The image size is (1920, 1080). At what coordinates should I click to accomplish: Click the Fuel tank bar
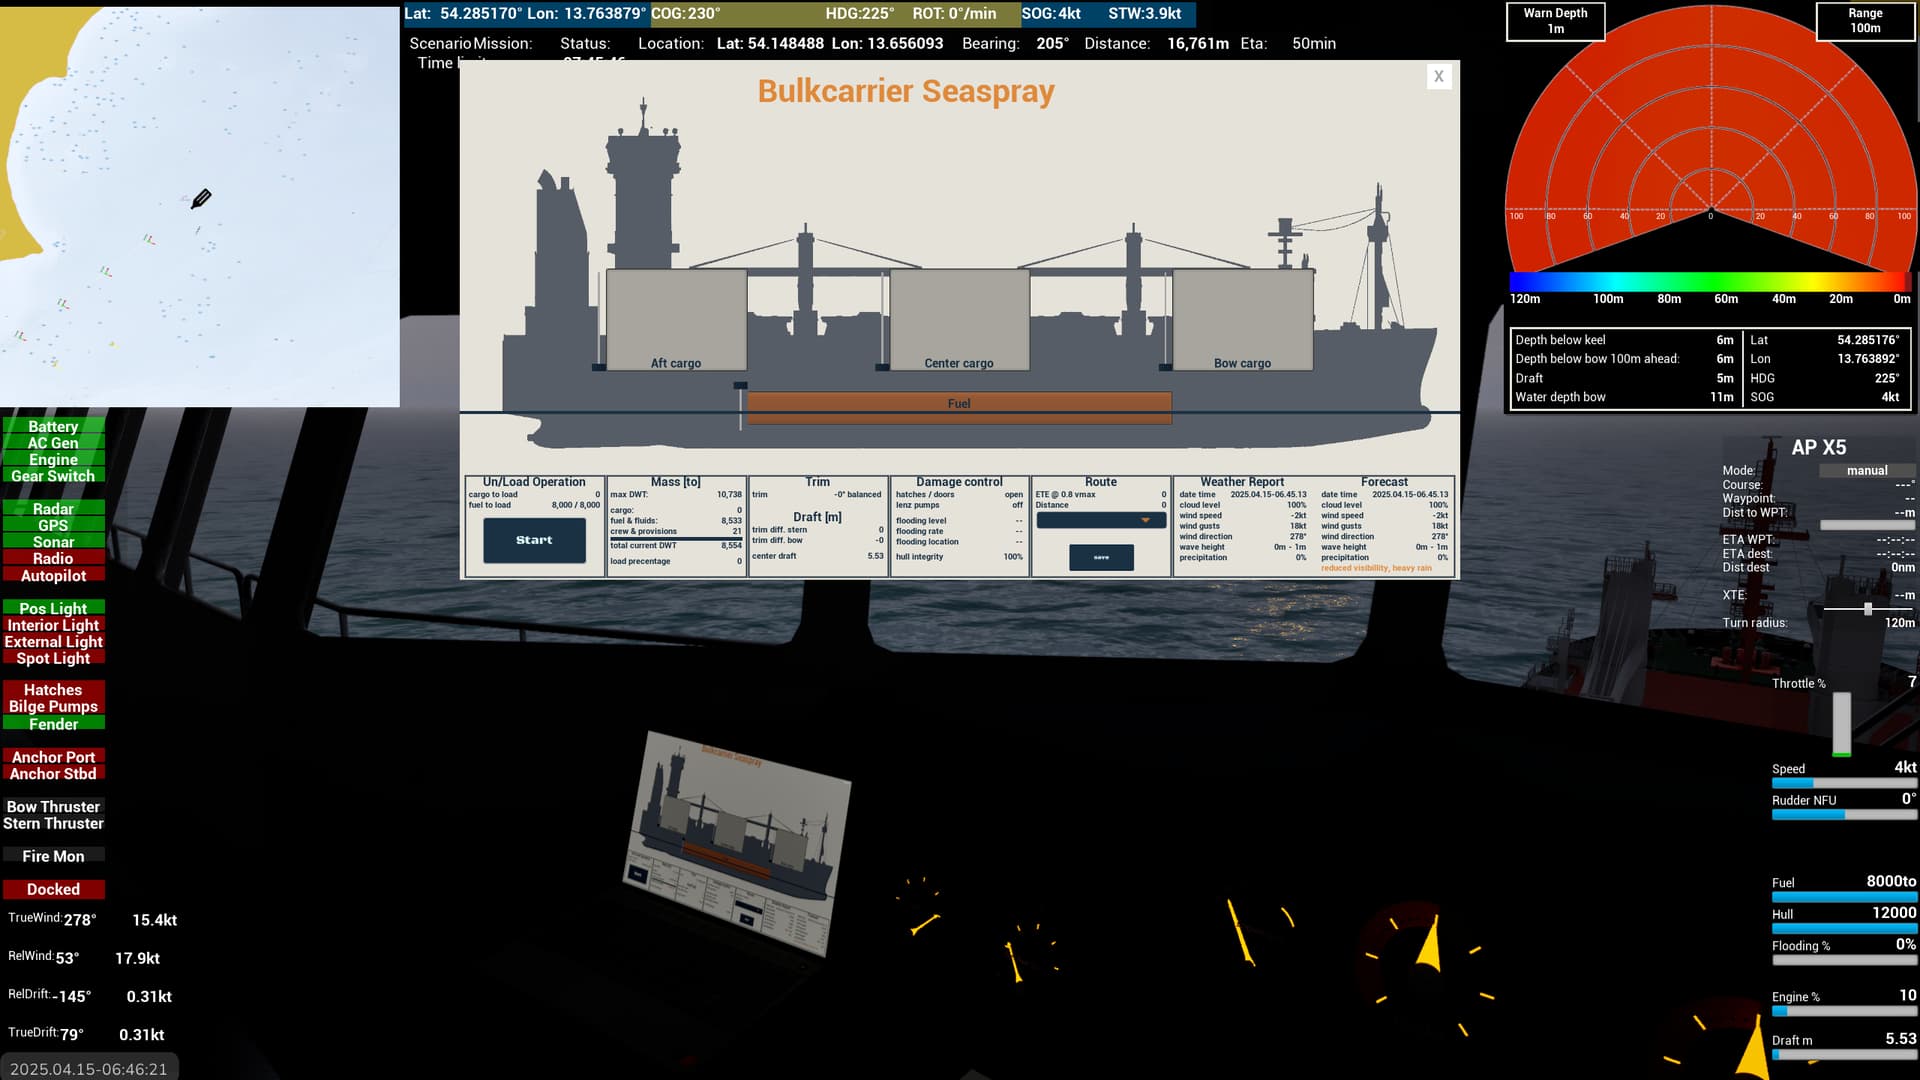959,404
